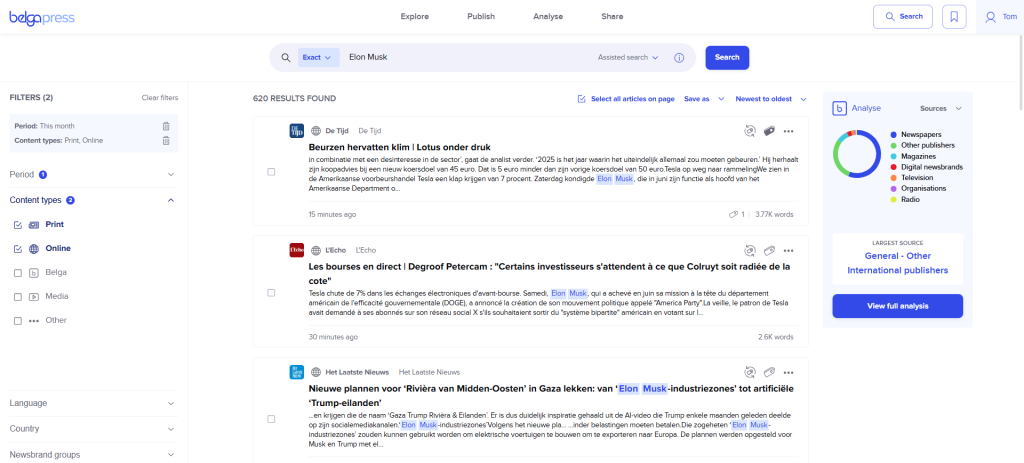Remove Content types filter via trash icon
This screenshot has width=1024, height=463.
tap(166, 140)
